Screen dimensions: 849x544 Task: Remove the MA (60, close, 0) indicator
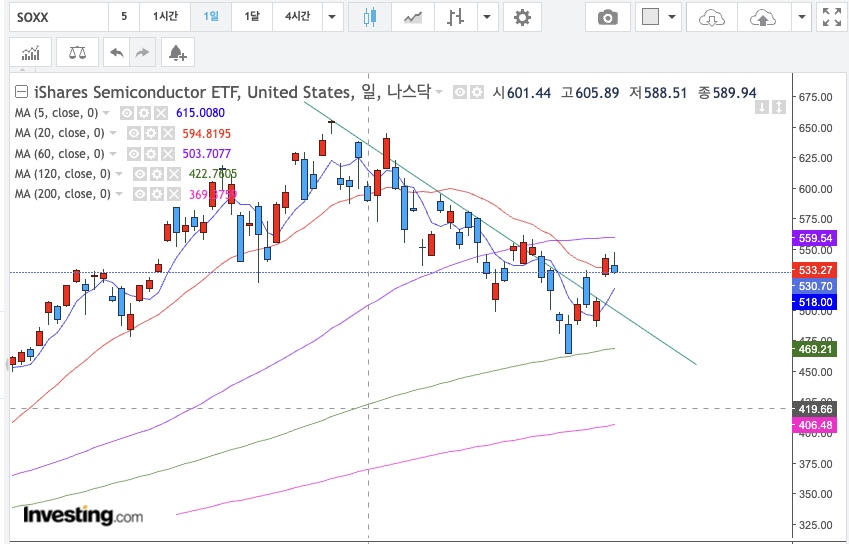click(x=167, y=154)
